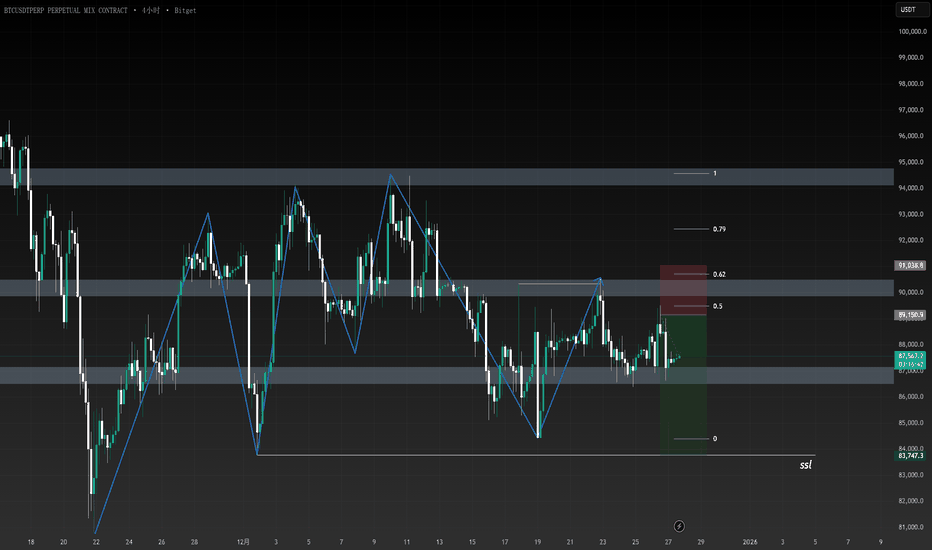932x550 pixels.
Task: Select Fibonacci level label 1
Action: click(714, 174)
